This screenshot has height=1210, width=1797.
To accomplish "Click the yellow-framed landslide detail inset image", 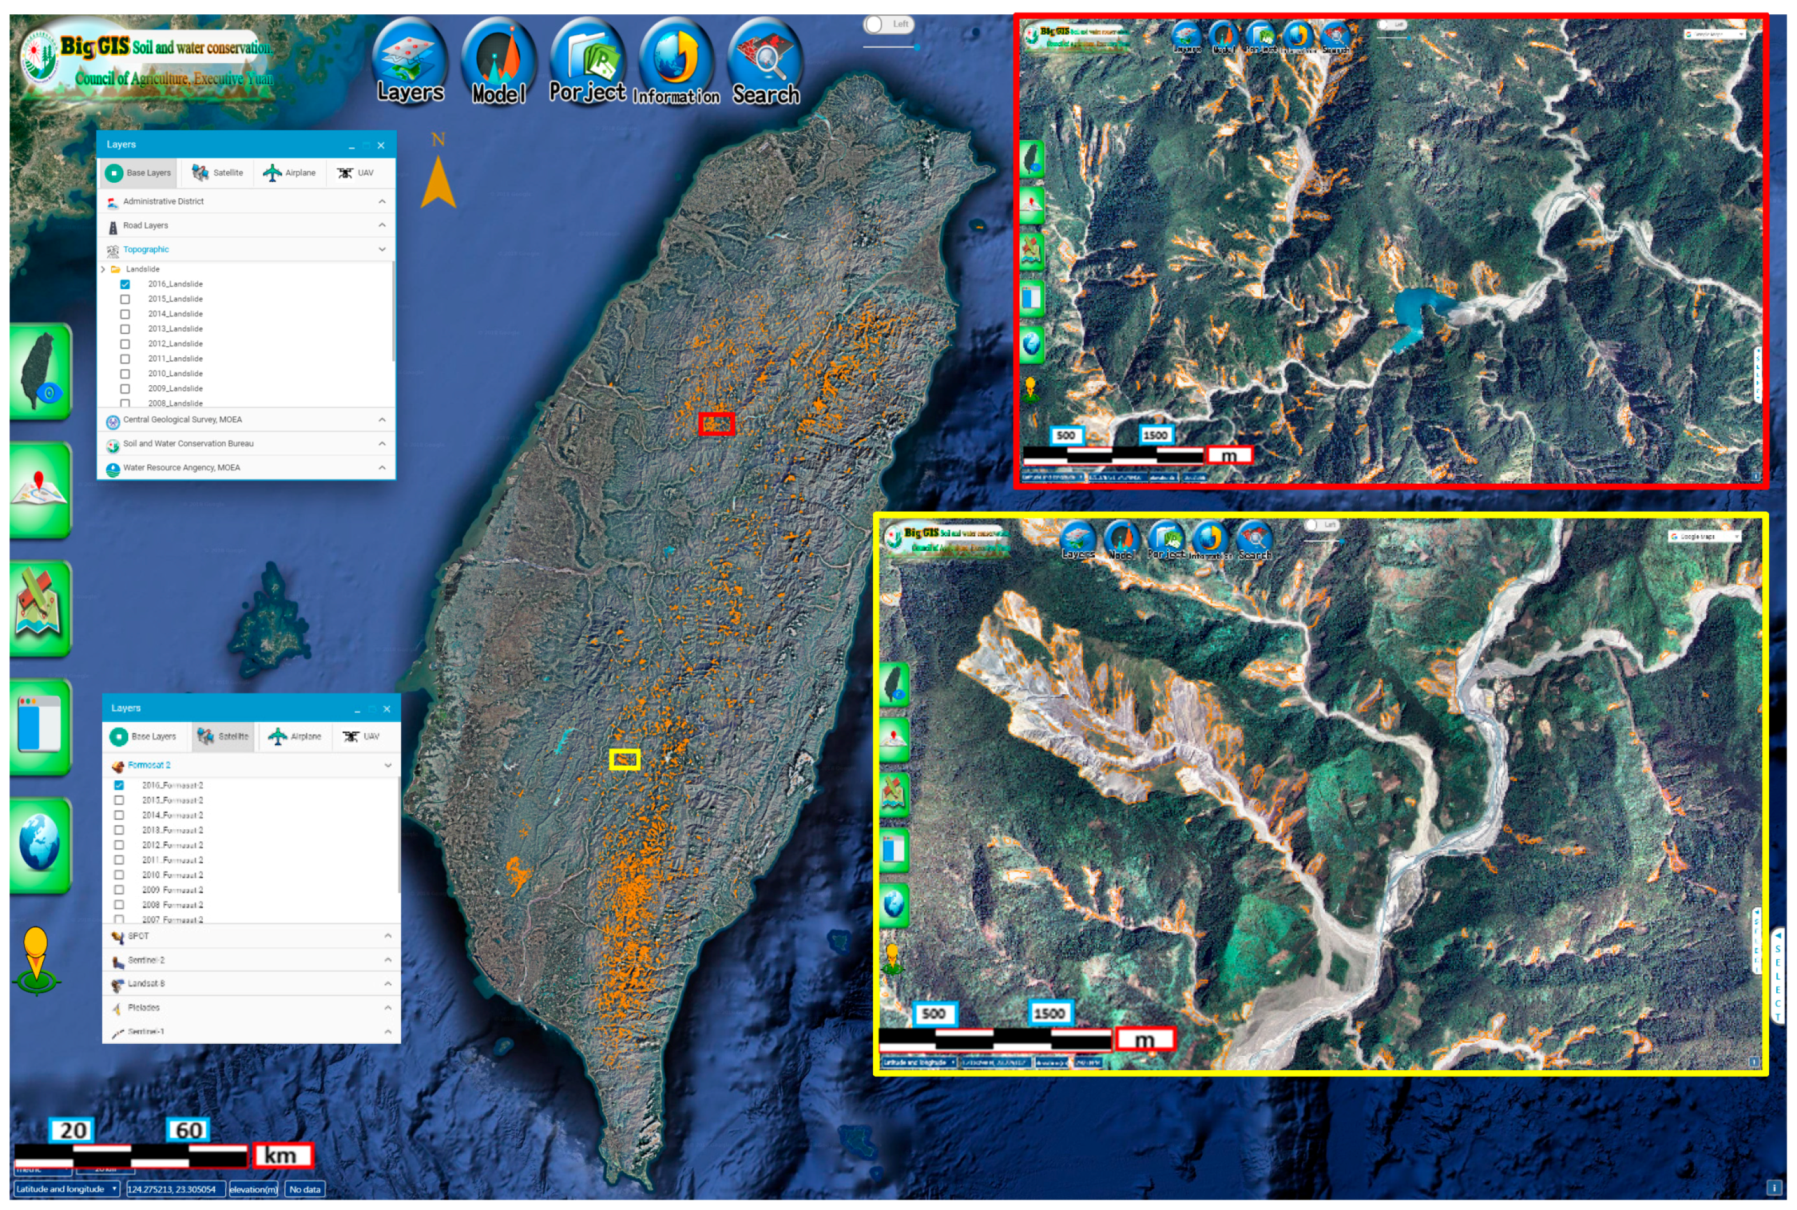I will point(1320,794).
